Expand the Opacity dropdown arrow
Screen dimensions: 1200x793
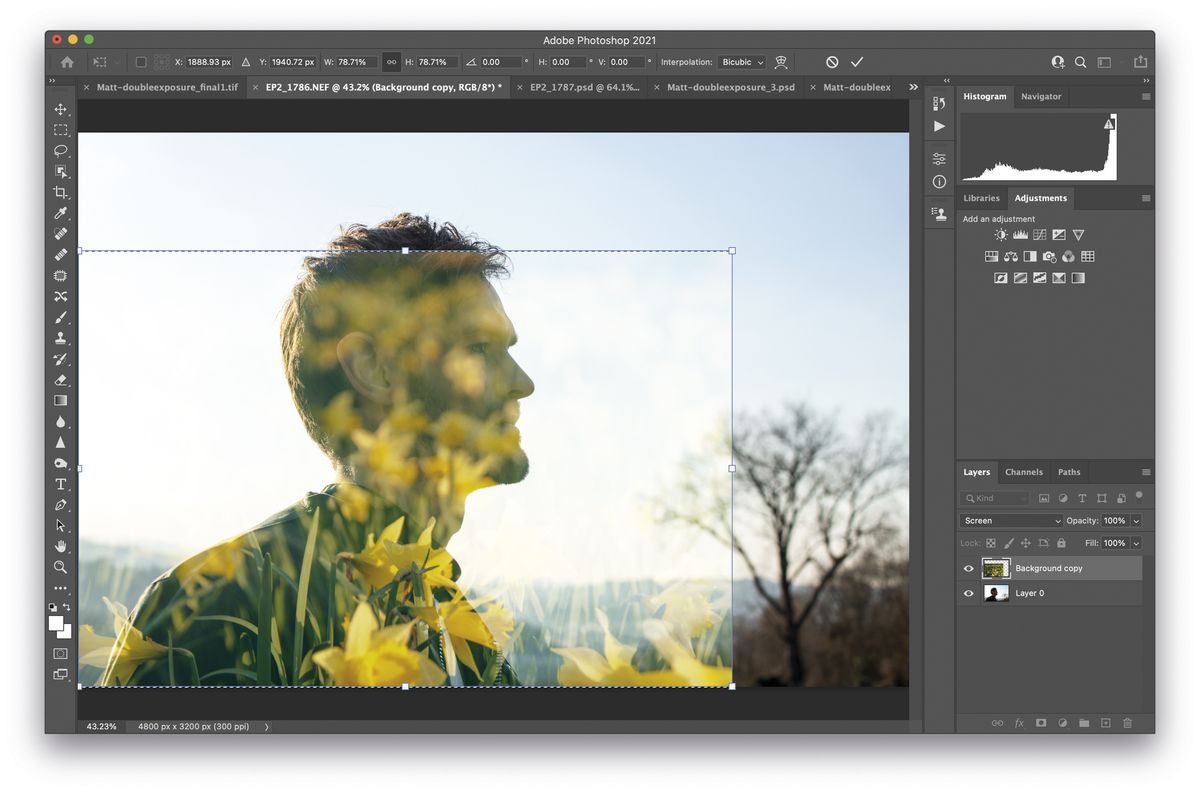tap(1135, 520)
